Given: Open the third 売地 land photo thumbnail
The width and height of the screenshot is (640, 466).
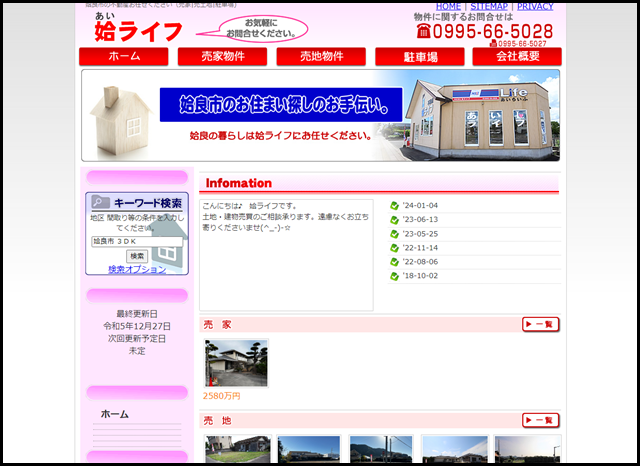Looking at the screenshot, I should (x=381, y=449).
